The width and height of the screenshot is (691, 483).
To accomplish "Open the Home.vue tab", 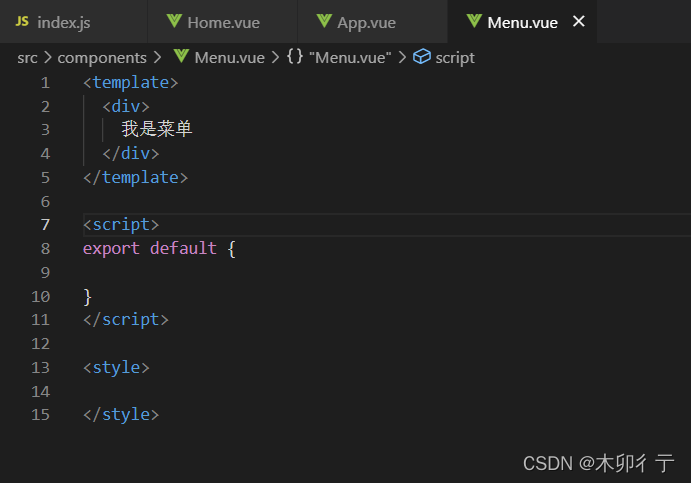I will (223, 22).
